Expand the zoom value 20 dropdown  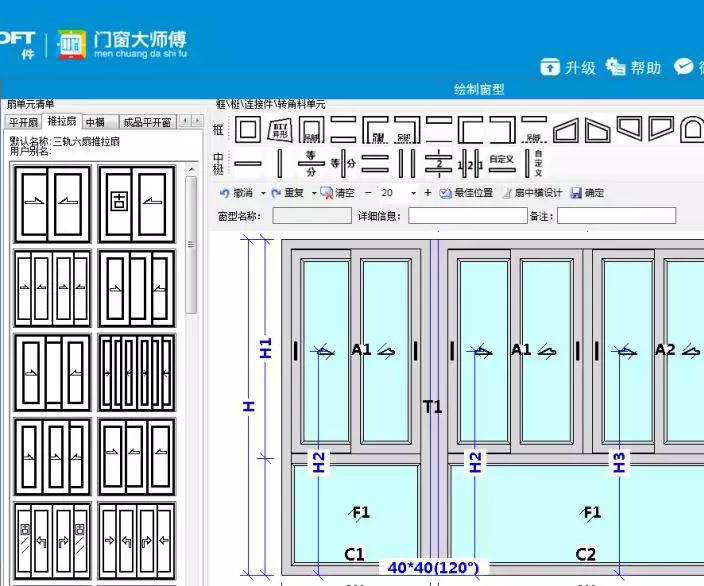coord(414,194)
